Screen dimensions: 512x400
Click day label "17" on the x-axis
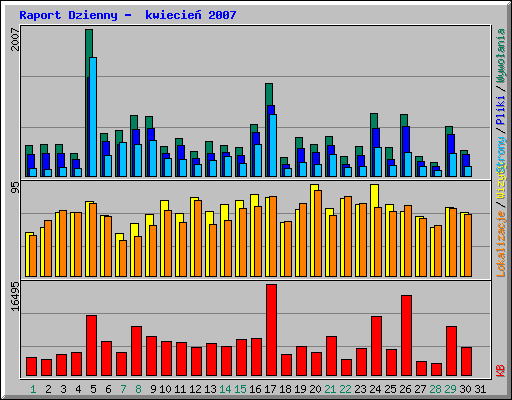270,389
